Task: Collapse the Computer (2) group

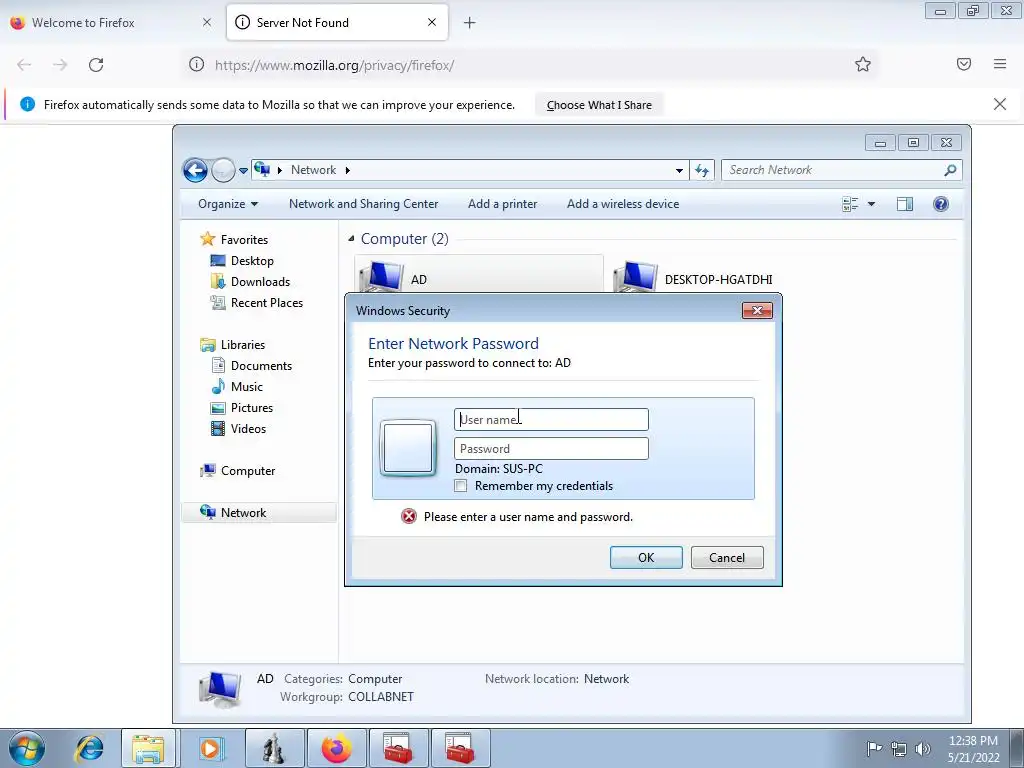Action: [351, 239]
